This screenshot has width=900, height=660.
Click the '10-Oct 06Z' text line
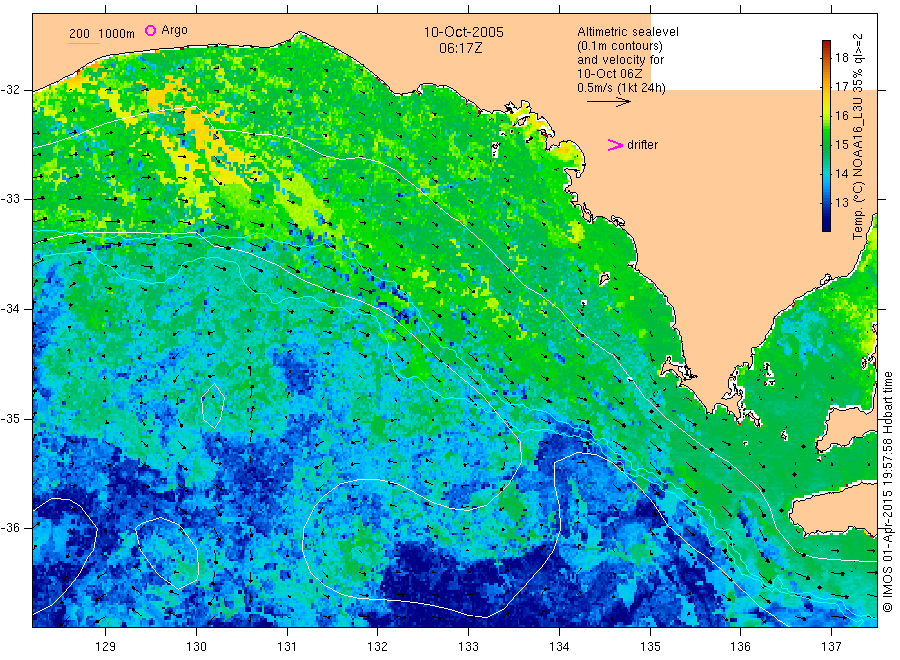(x=610, y=73)
